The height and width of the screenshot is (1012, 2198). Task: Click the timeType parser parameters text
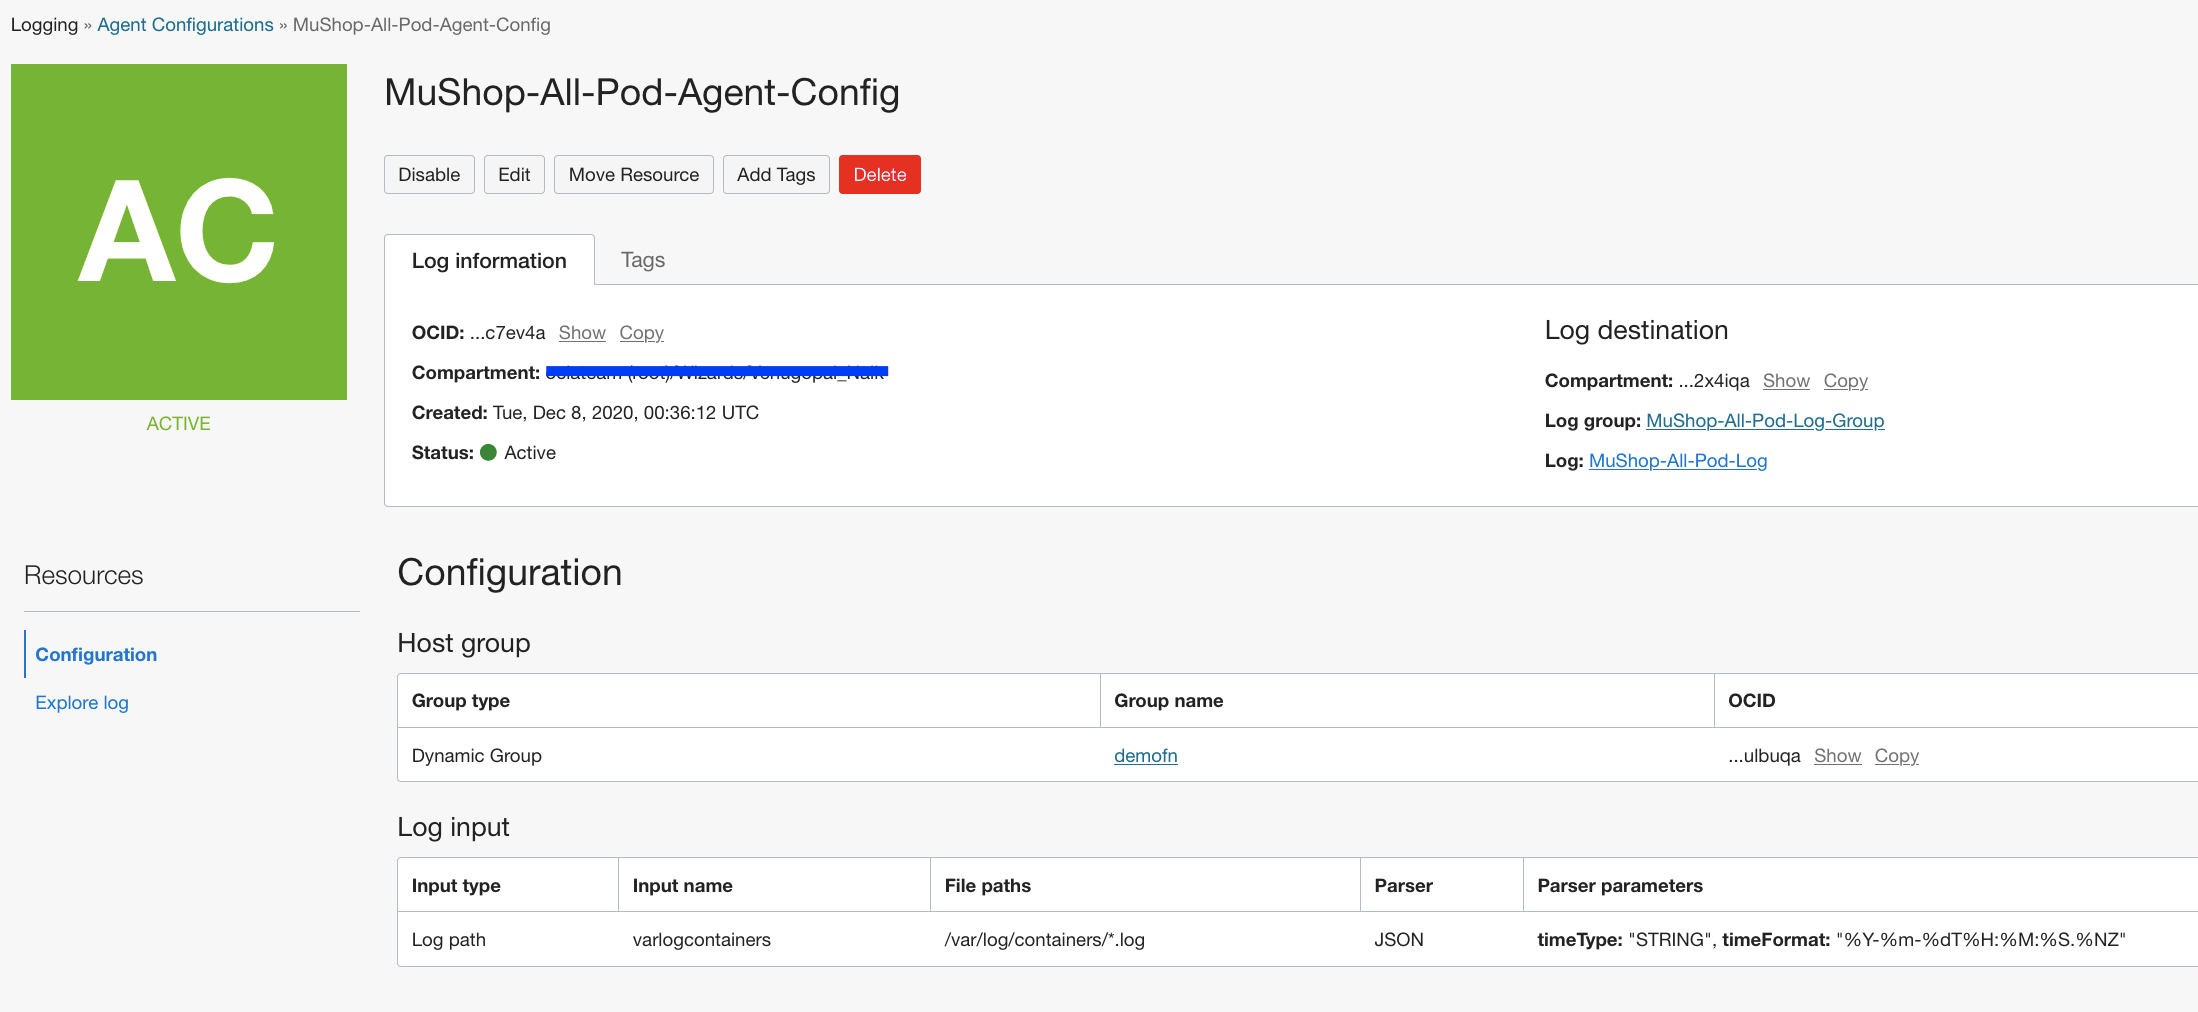pos(1832,940)
